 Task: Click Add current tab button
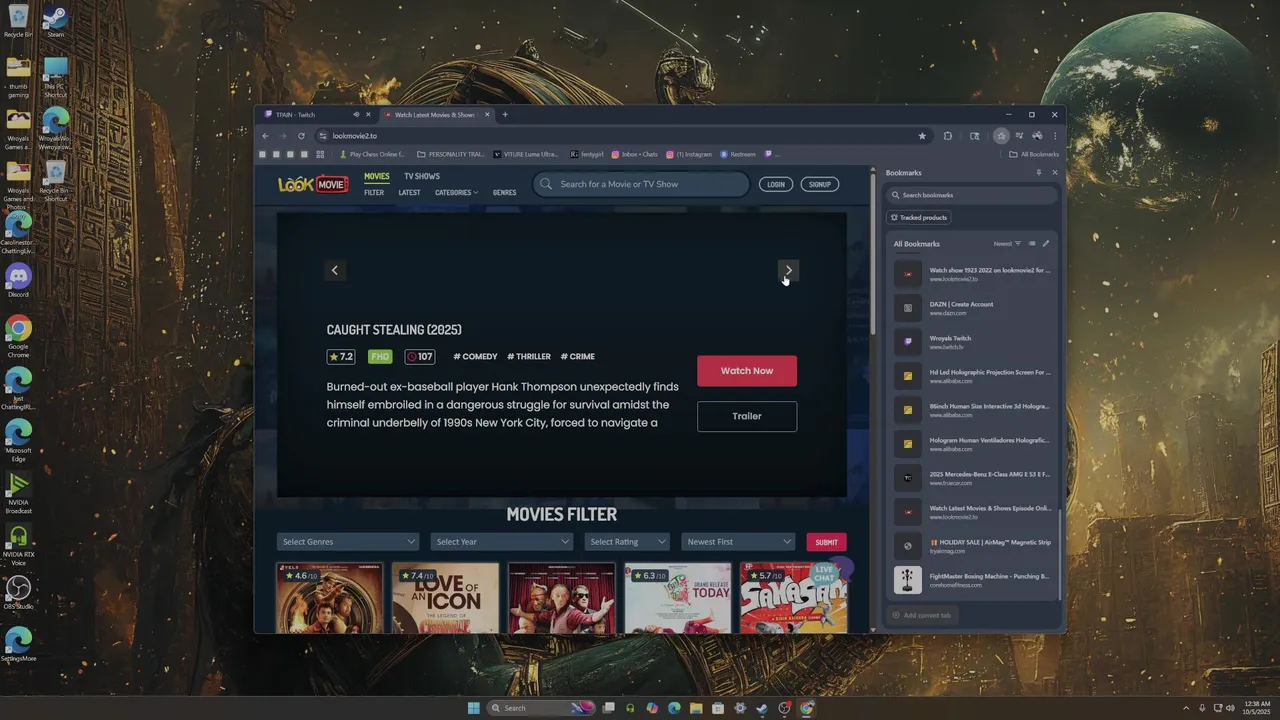tap(921, 615)
